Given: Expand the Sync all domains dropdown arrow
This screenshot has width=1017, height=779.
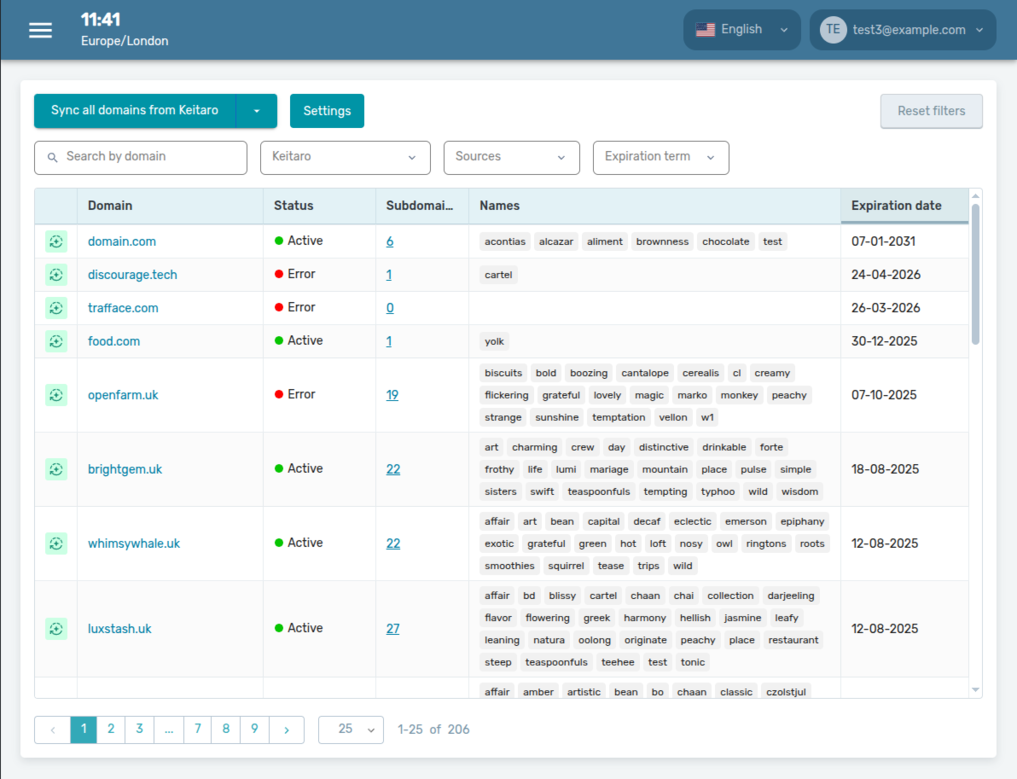Looking at the screenshot, I should 257,111.
